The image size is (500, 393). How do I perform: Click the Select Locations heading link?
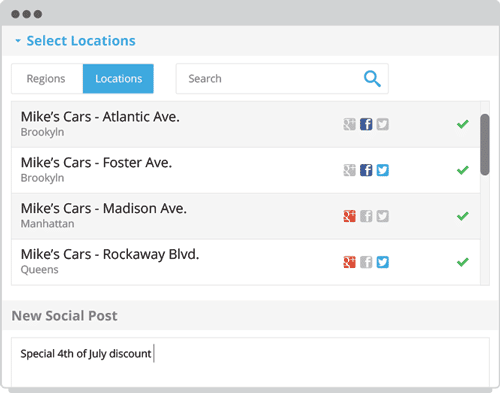(81, 41)
